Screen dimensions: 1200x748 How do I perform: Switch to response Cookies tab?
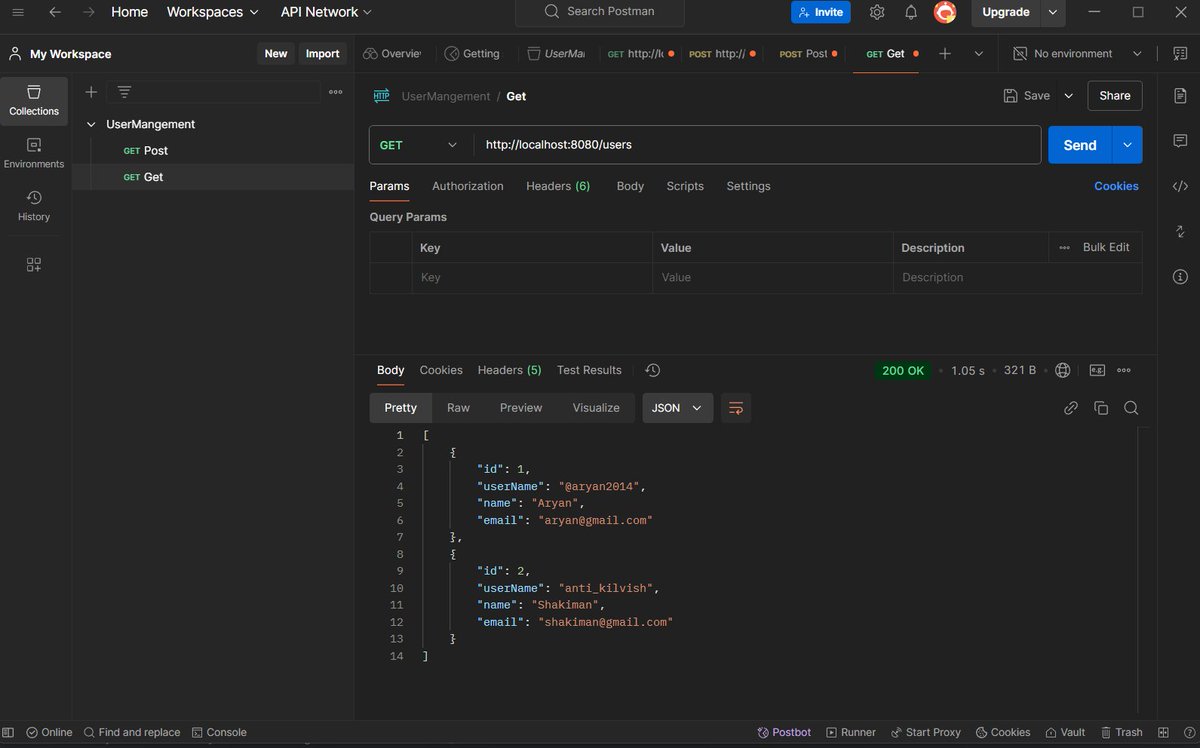(x=441, y=370)
